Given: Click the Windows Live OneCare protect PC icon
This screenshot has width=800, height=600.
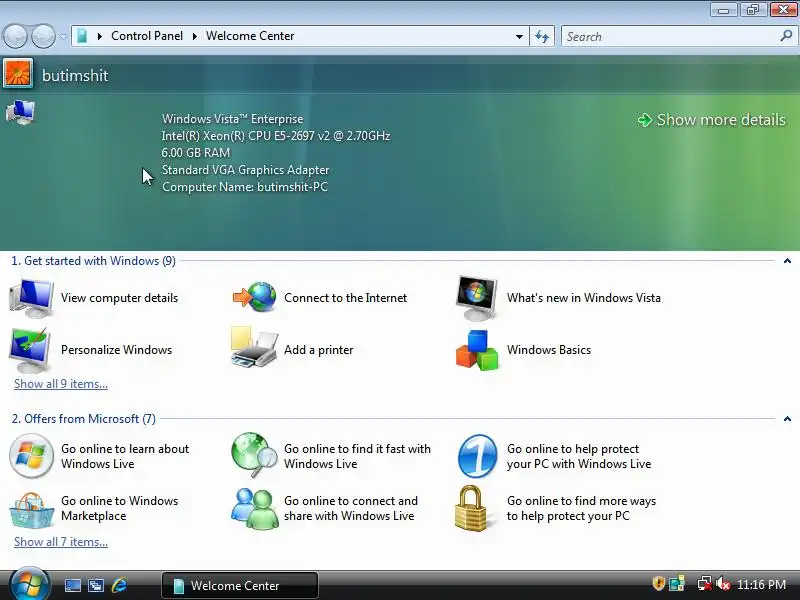Looking at the screenshot, I should pyautogui.click(x=477, y=456).
